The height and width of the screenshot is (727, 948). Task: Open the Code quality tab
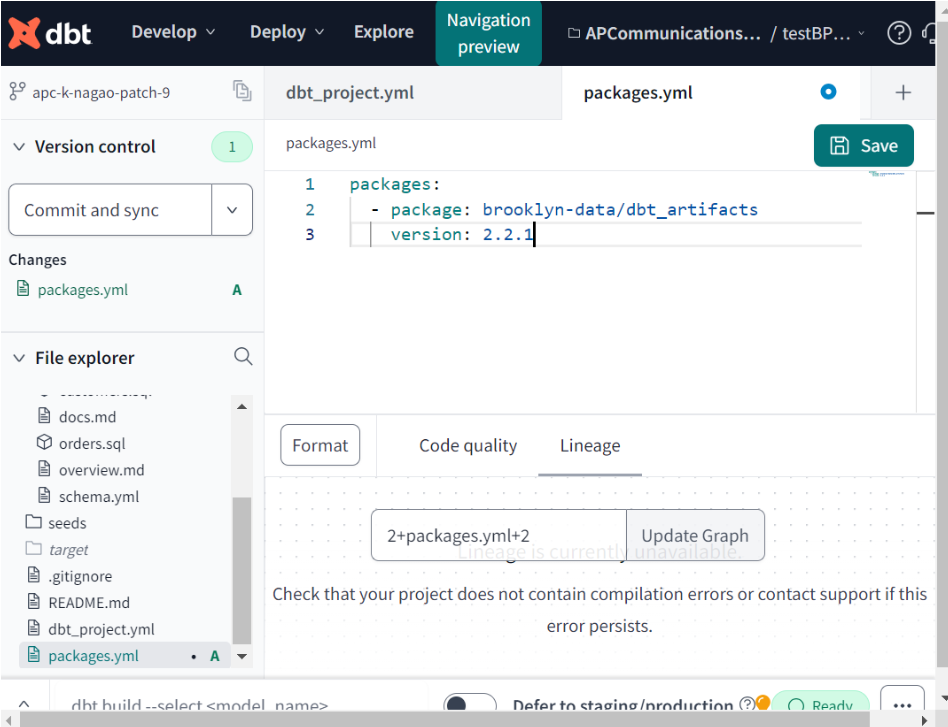tap(468, 446)
